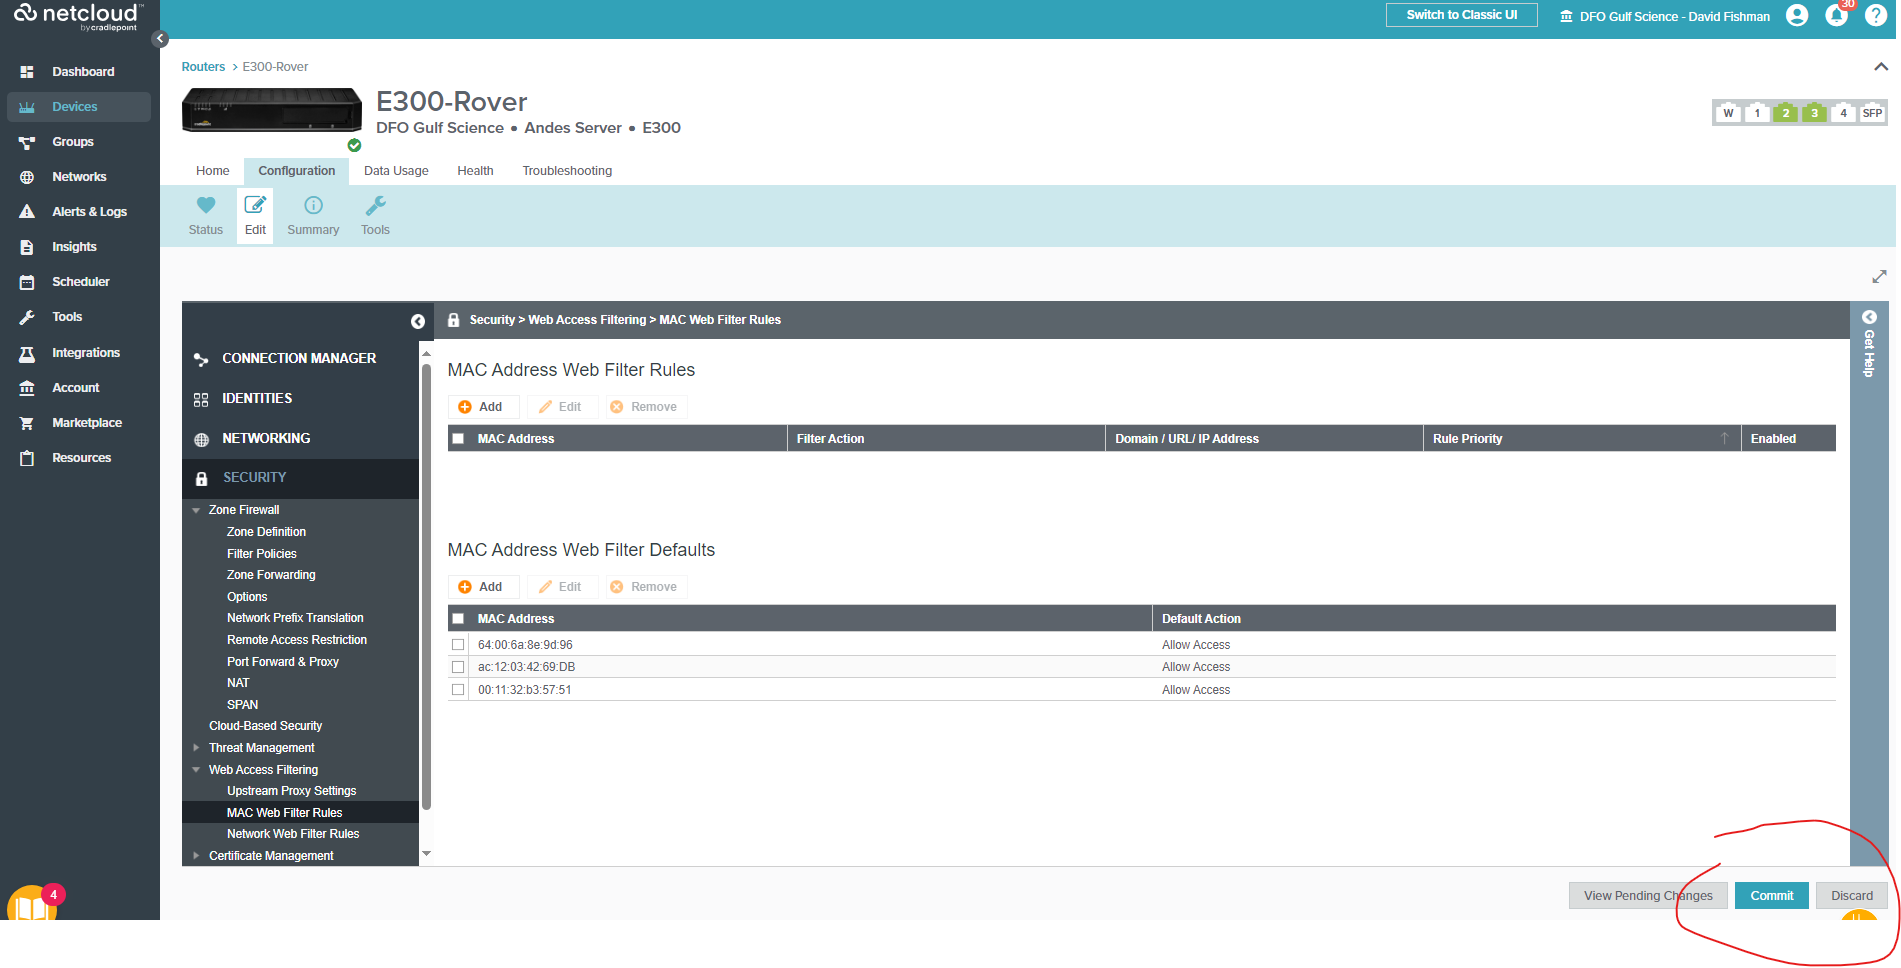Click Commit button
The width and height of the screenshot is (1901, 968).
pyautogui.click(x=1771, y=896)
